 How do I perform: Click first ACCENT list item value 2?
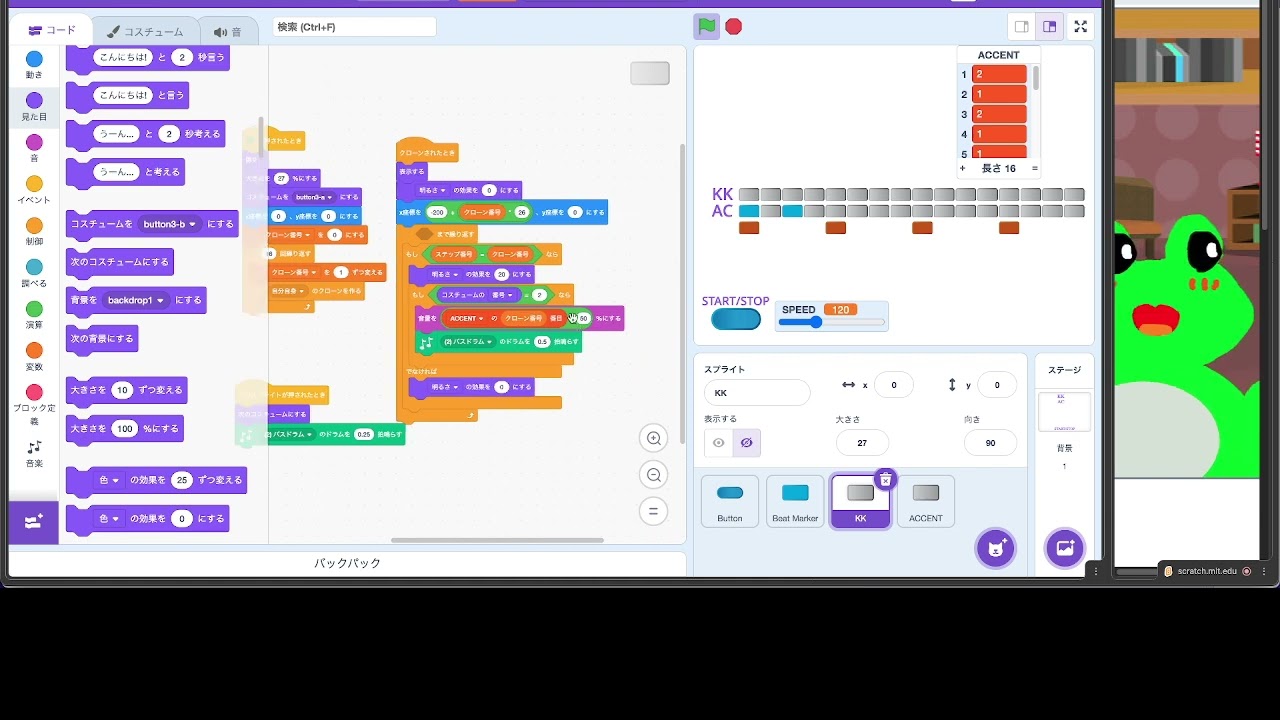[x=999, y=74]
